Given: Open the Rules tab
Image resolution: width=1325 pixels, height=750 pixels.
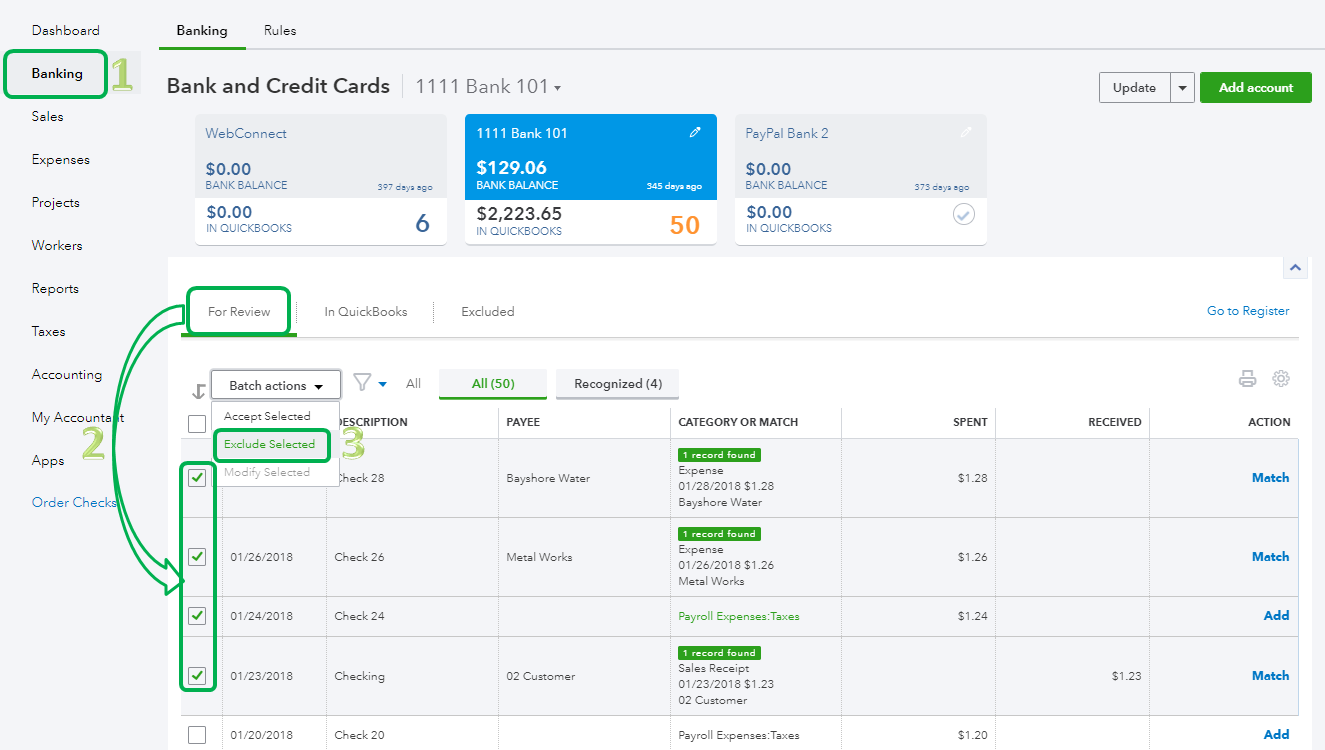Looking at the screenshot, I should (x=280, y=30).
